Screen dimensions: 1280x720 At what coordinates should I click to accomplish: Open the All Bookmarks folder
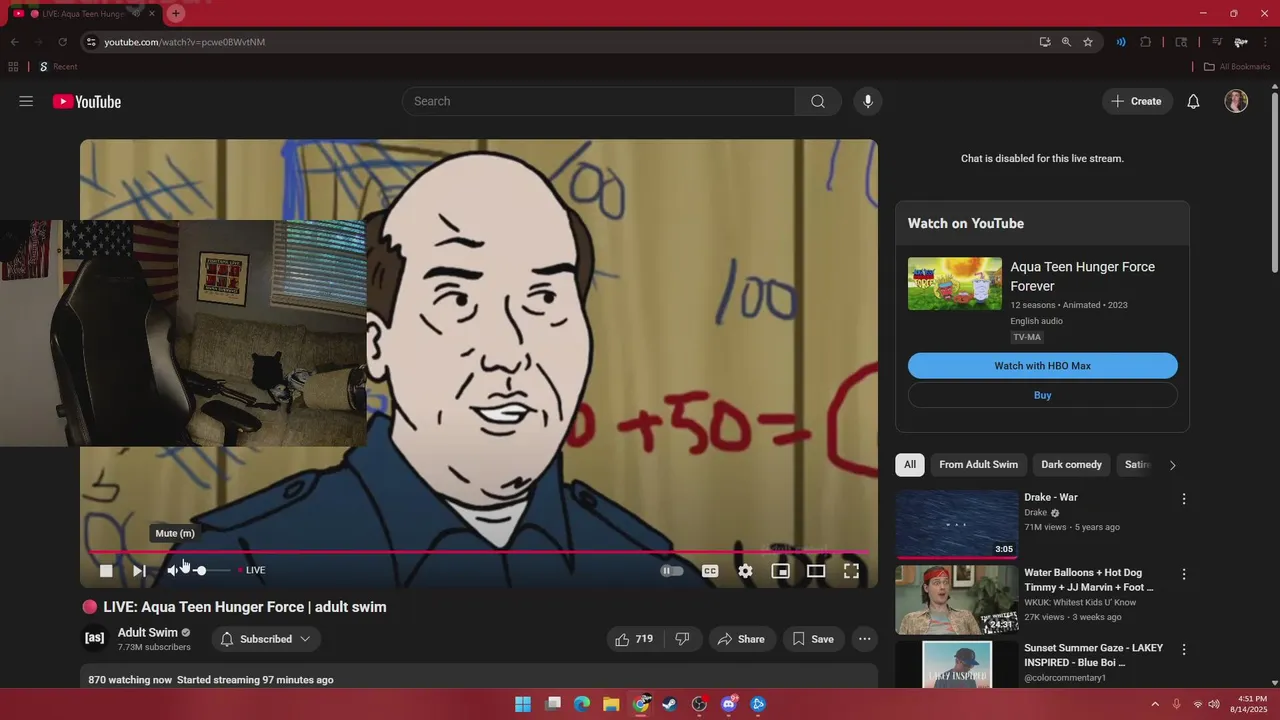point(1237,67)
